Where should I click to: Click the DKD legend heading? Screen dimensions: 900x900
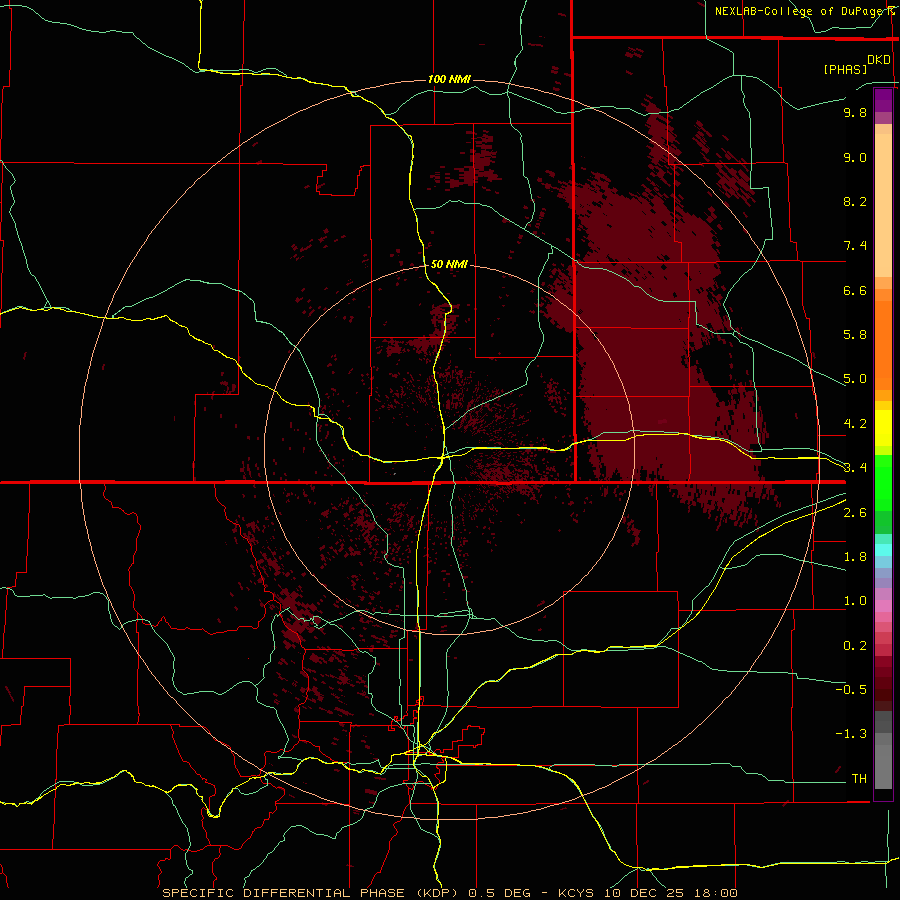click(x=879, y=60)
